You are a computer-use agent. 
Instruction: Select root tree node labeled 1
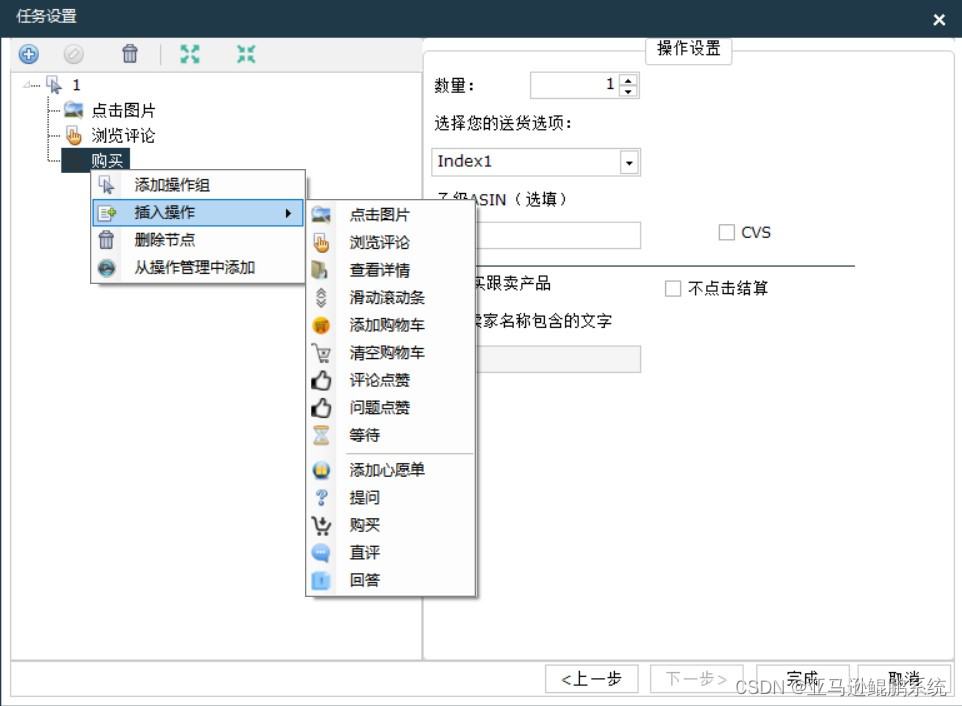tap(76, 85)
